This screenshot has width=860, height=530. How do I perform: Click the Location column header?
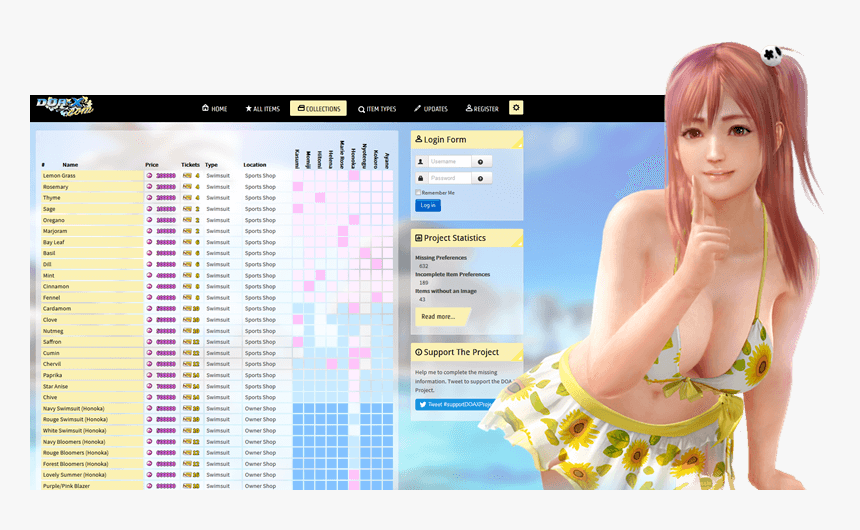click(254, 165)
